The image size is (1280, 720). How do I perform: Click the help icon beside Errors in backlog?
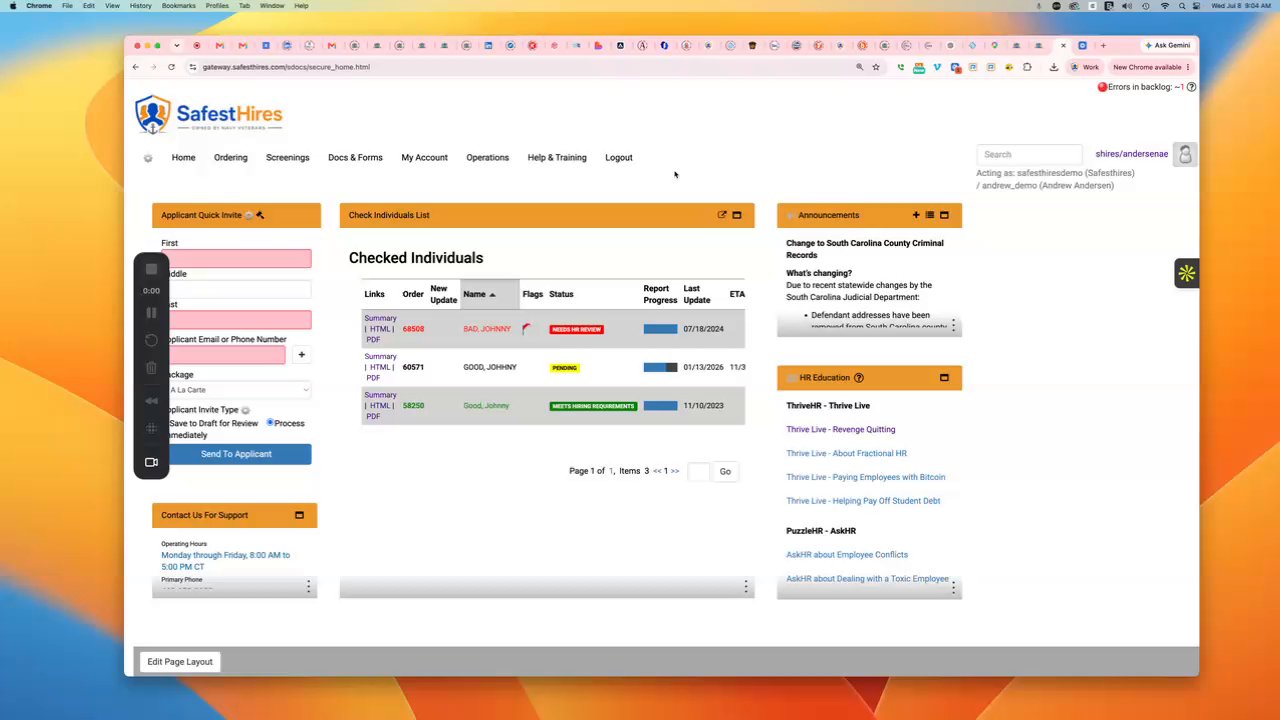pyautogui.click(x=1191, y=87)
